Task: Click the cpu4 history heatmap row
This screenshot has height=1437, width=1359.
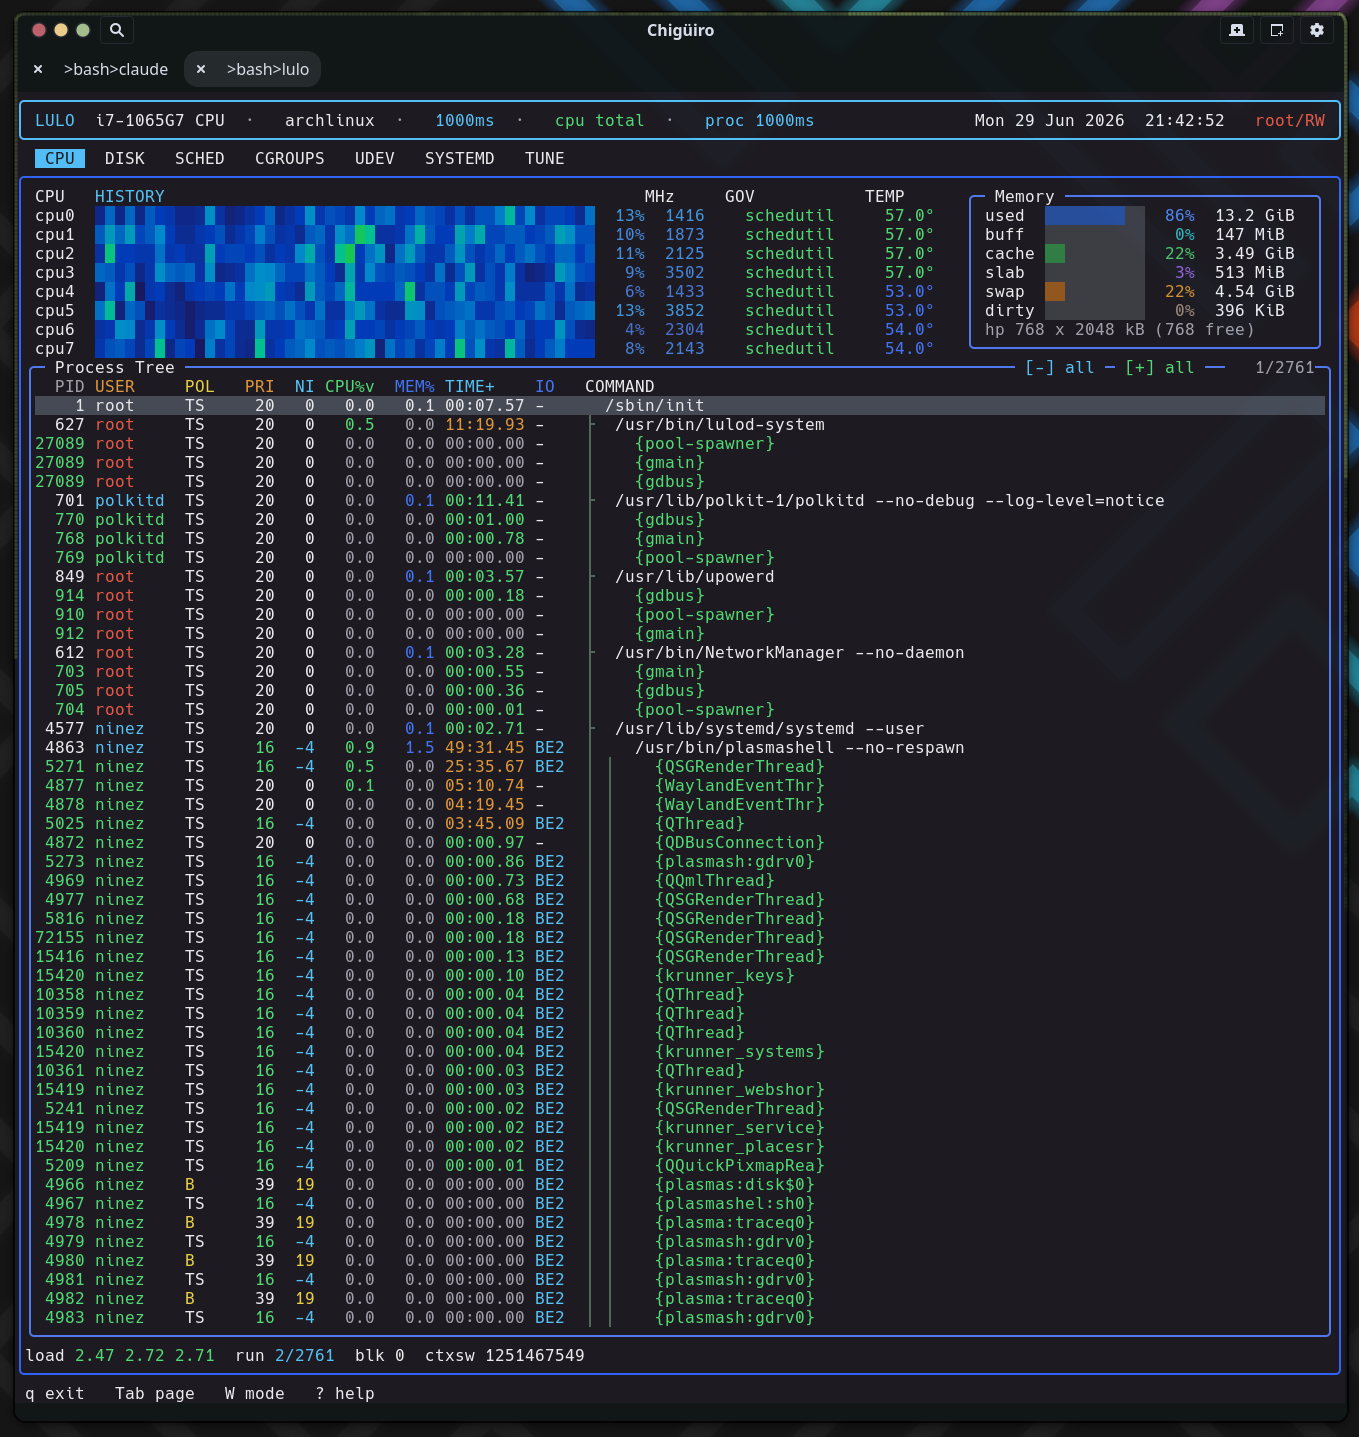Action: (x=345, y=291)
